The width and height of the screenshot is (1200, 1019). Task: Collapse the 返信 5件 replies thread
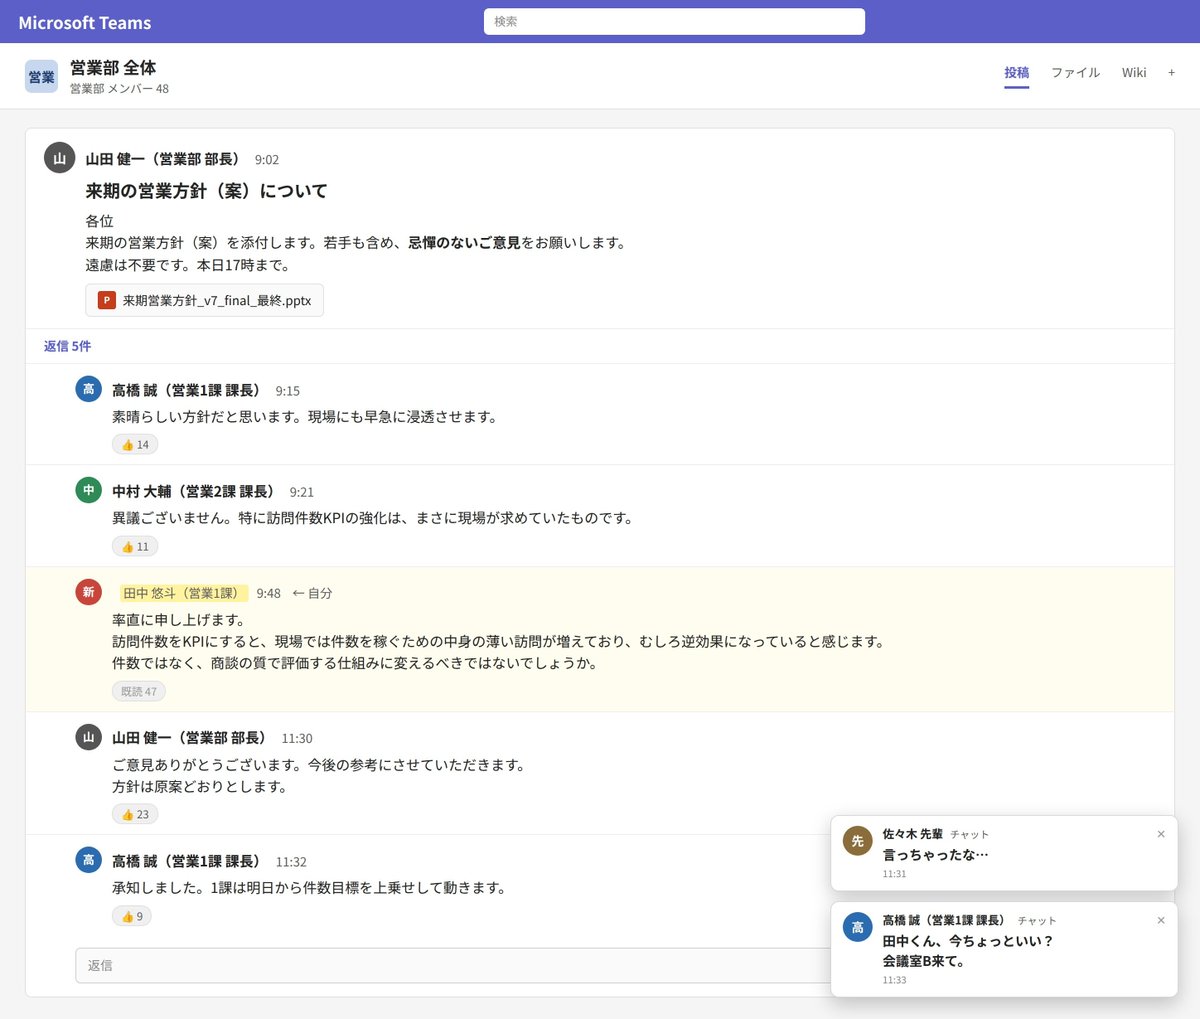(67, 346)
